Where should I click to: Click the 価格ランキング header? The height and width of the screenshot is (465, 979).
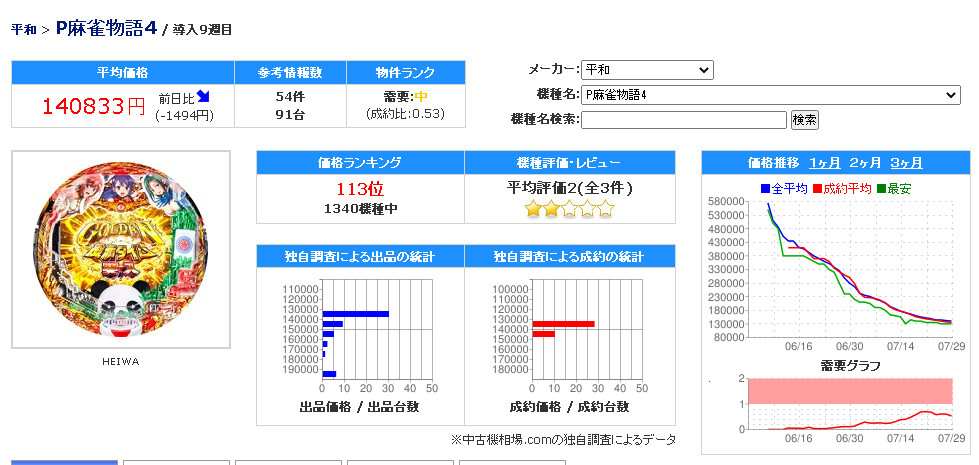[x=360, y=163]
